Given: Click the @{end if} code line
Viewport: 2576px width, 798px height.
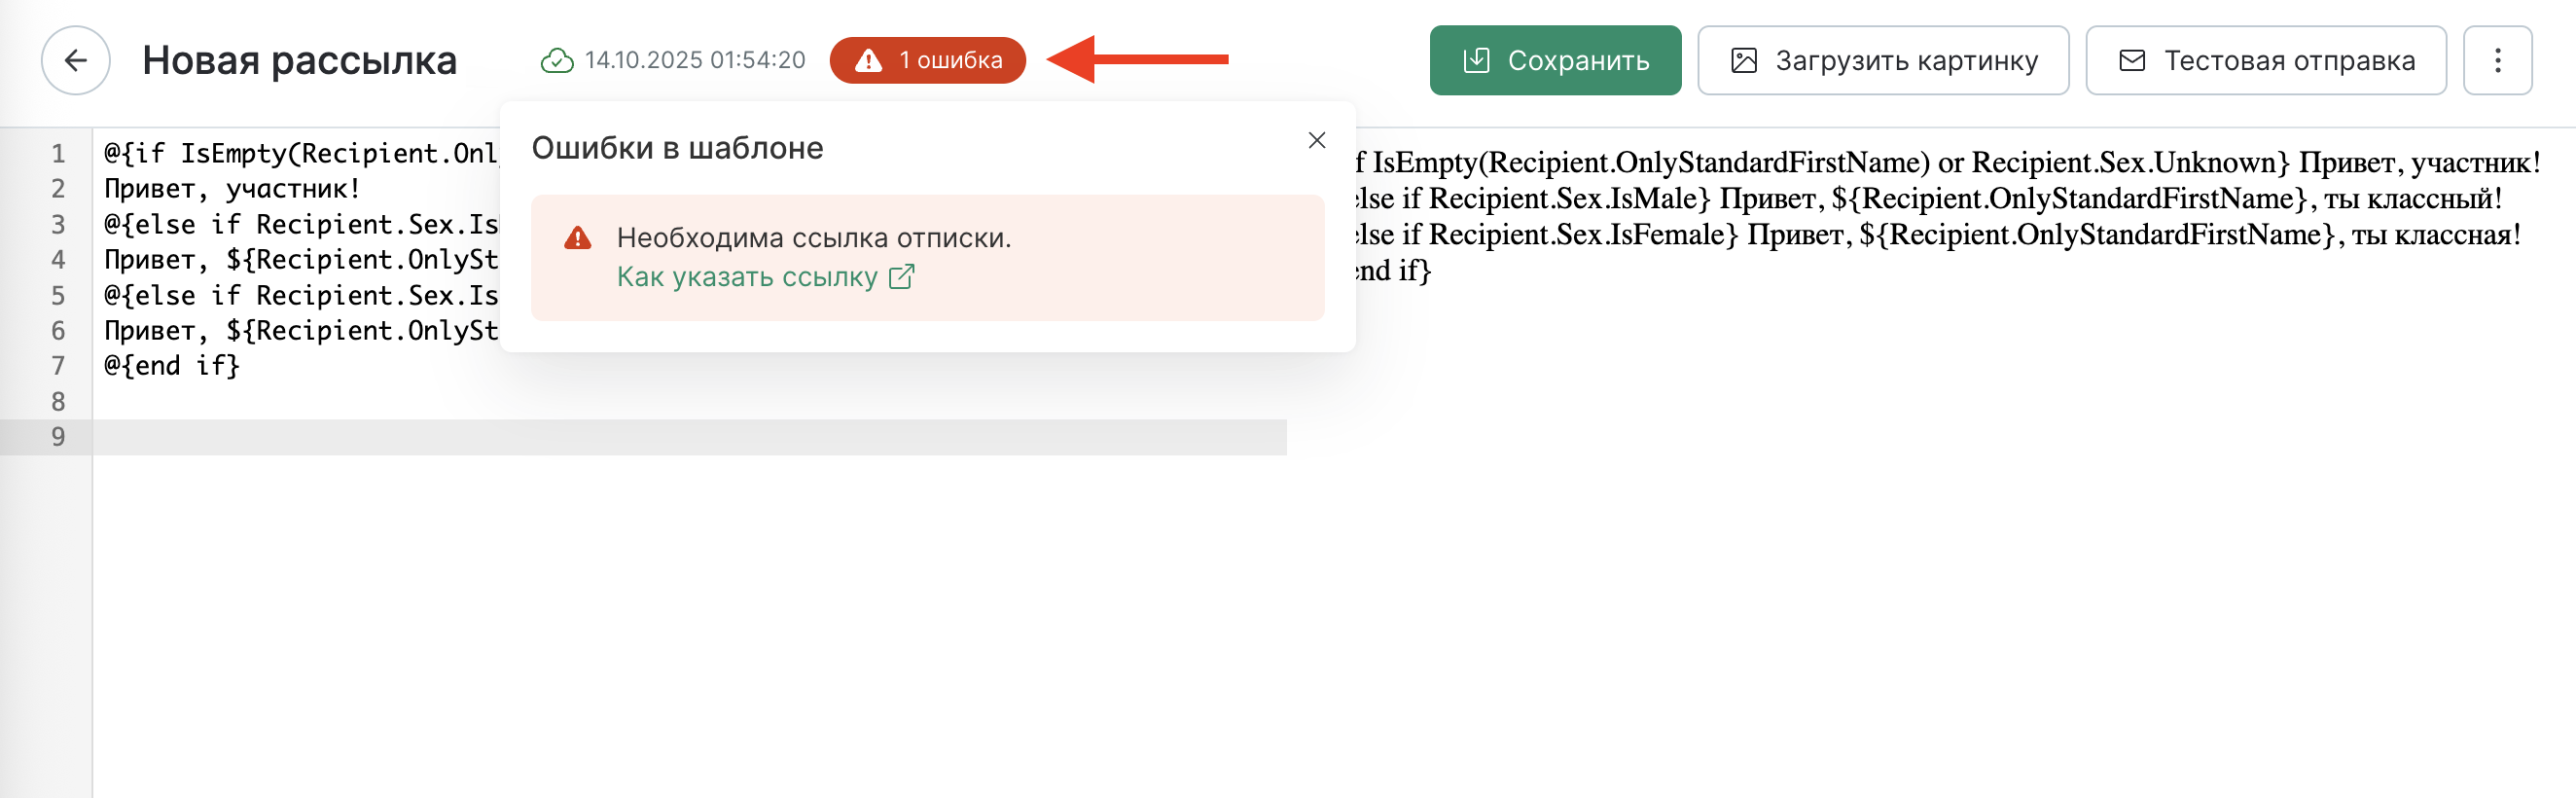Looking at the screenshot, I should pyautogui.click(x=172, y=366).
